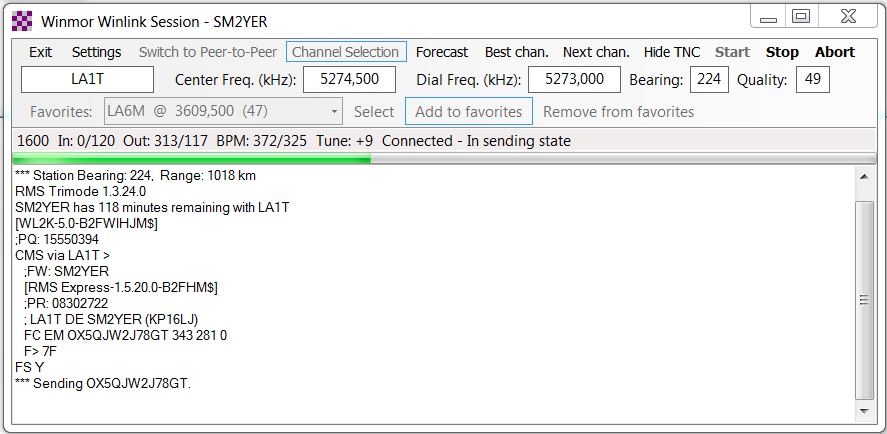Viewport: 887px width, 434px height.
Task: Click Hide TNC
Action: [672, 52]
